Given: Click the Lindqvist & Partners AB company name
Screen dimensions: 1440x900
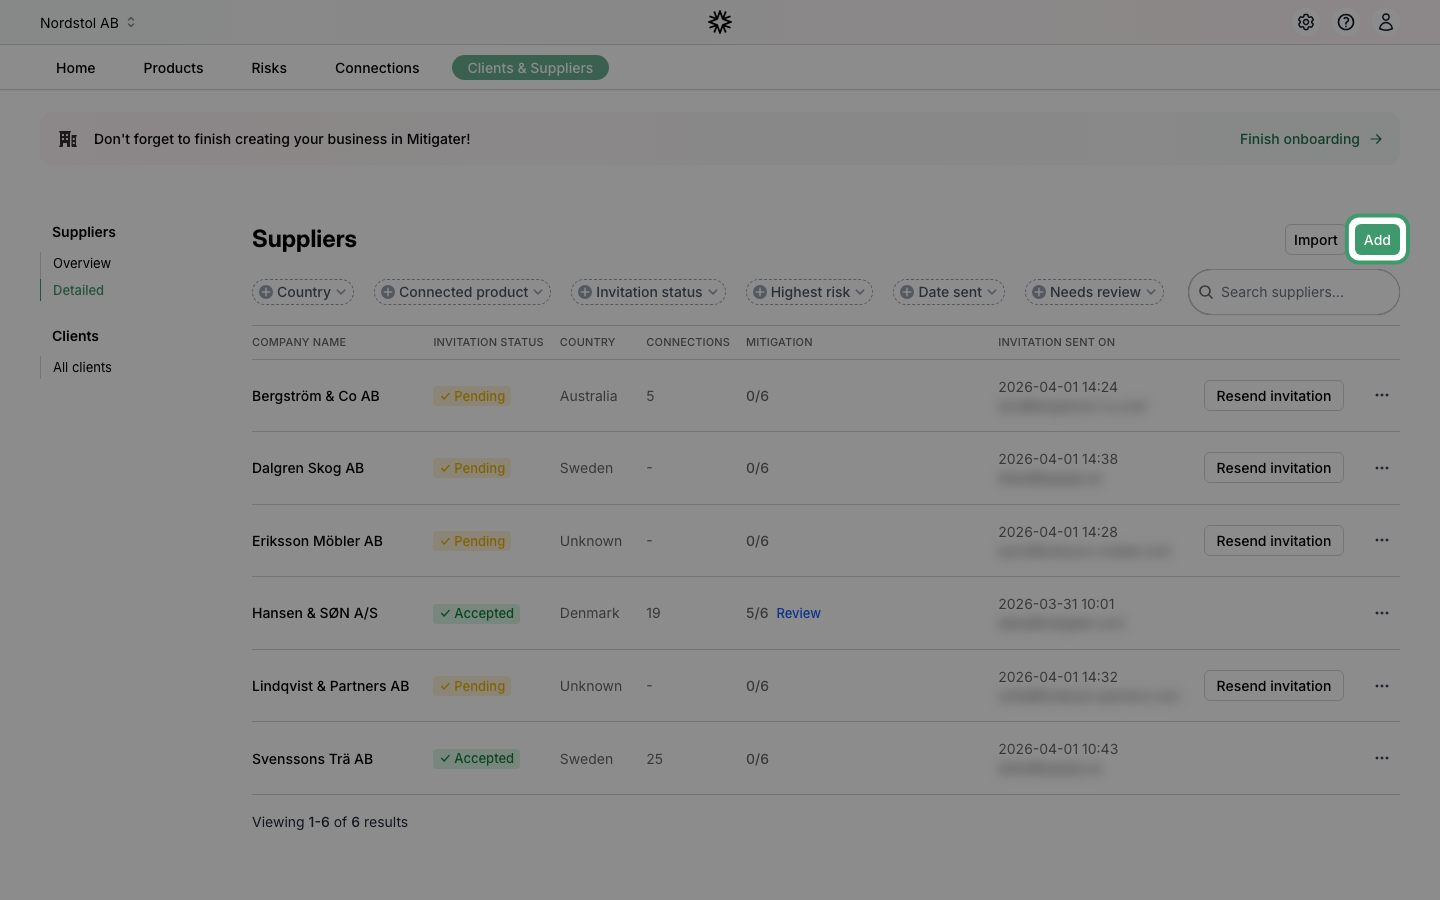Looking at the screenshot, I should [x=331, y=686].
